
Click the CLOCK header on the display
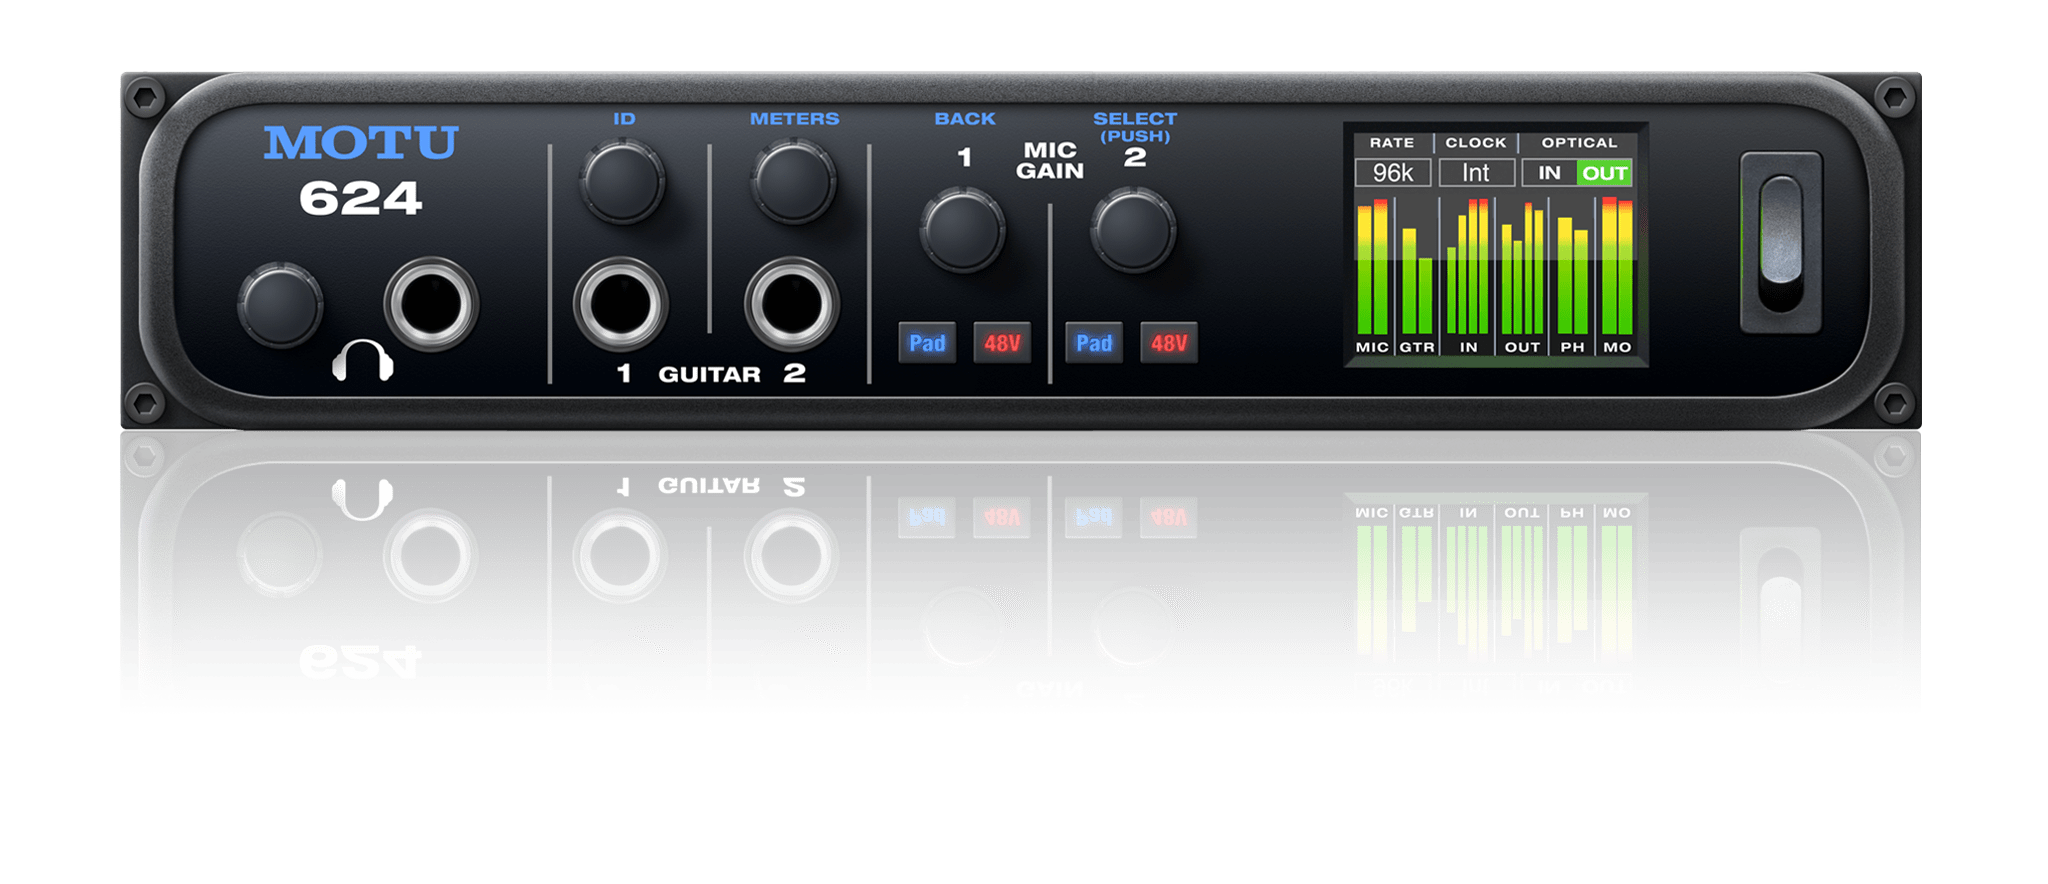[x=1476, y=143]
